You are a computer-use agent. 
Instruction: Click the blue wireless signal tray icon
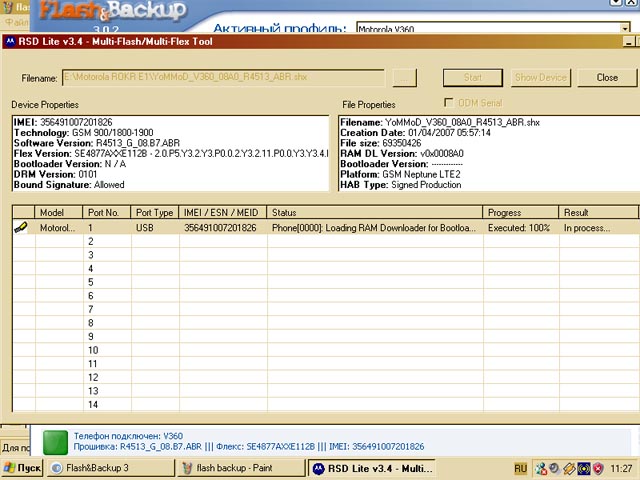pyautogui.click(x=584, y=468)
